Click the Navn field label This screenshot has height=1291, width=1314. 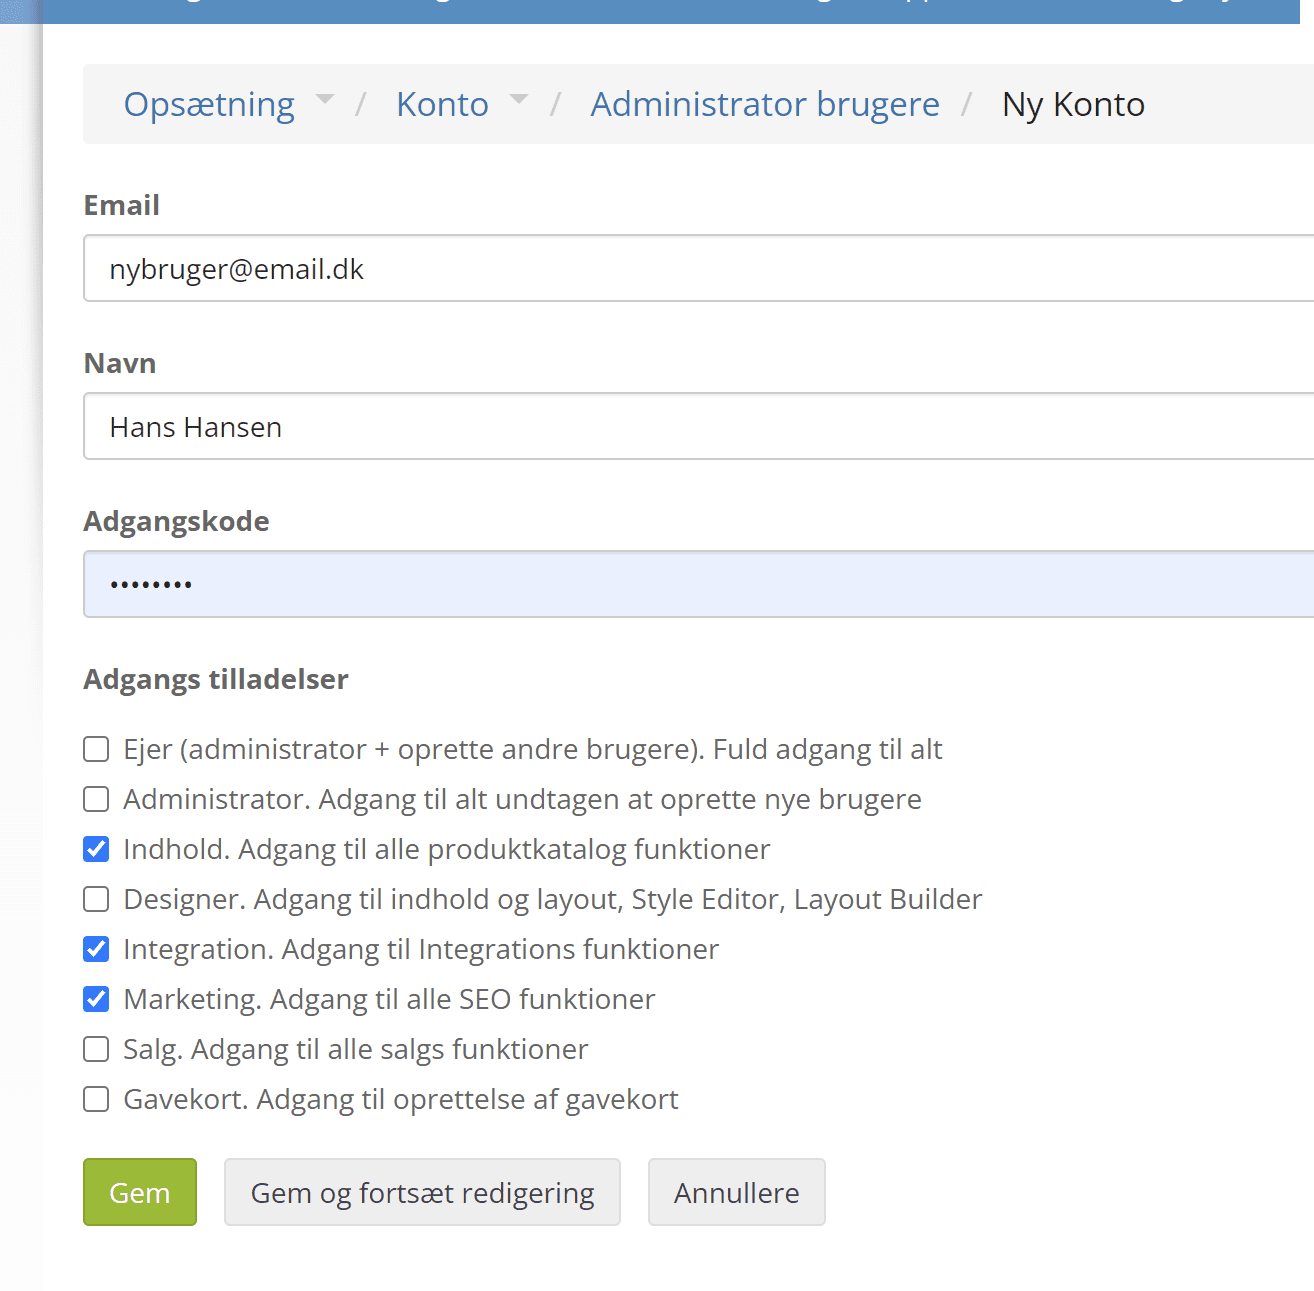[x=120, y=363]
